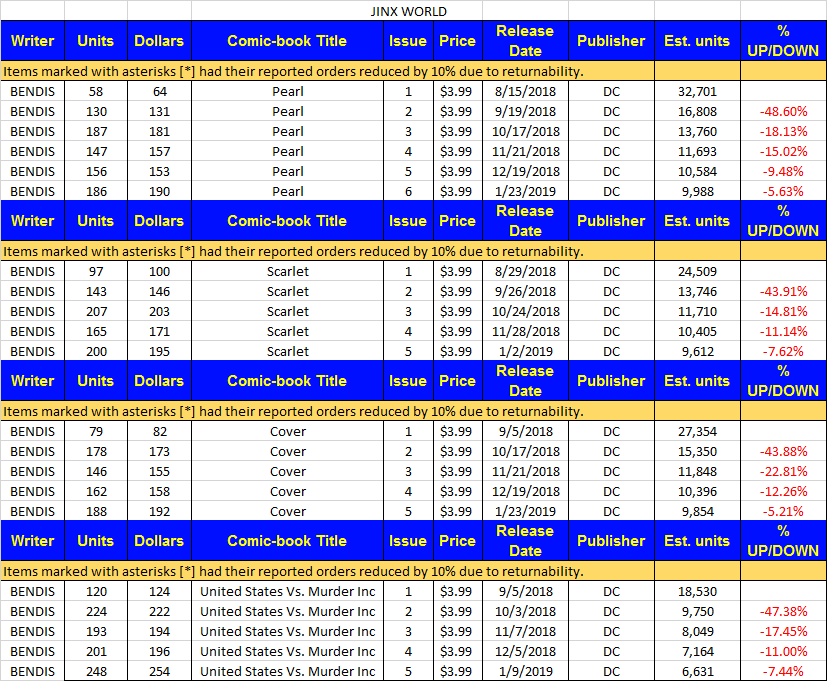The image size is (827, 681).
Task: Click est. units value 8,049
Action: tap(697, 631)
